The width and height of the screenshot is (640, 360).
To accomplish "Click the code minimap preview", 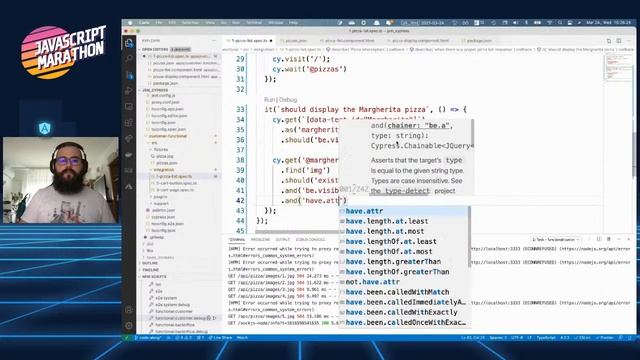I will tap(618, 69).
